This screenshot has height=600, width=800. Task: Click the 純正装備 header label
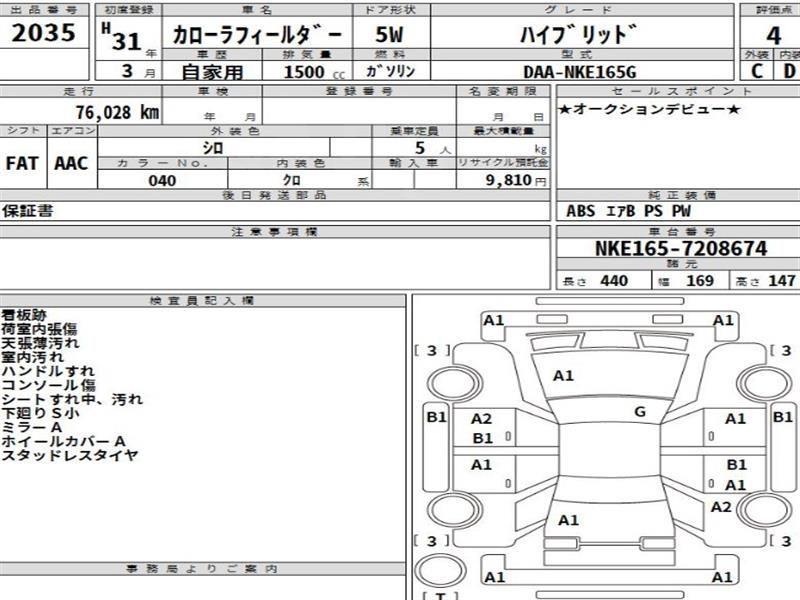tap(683, 195)
